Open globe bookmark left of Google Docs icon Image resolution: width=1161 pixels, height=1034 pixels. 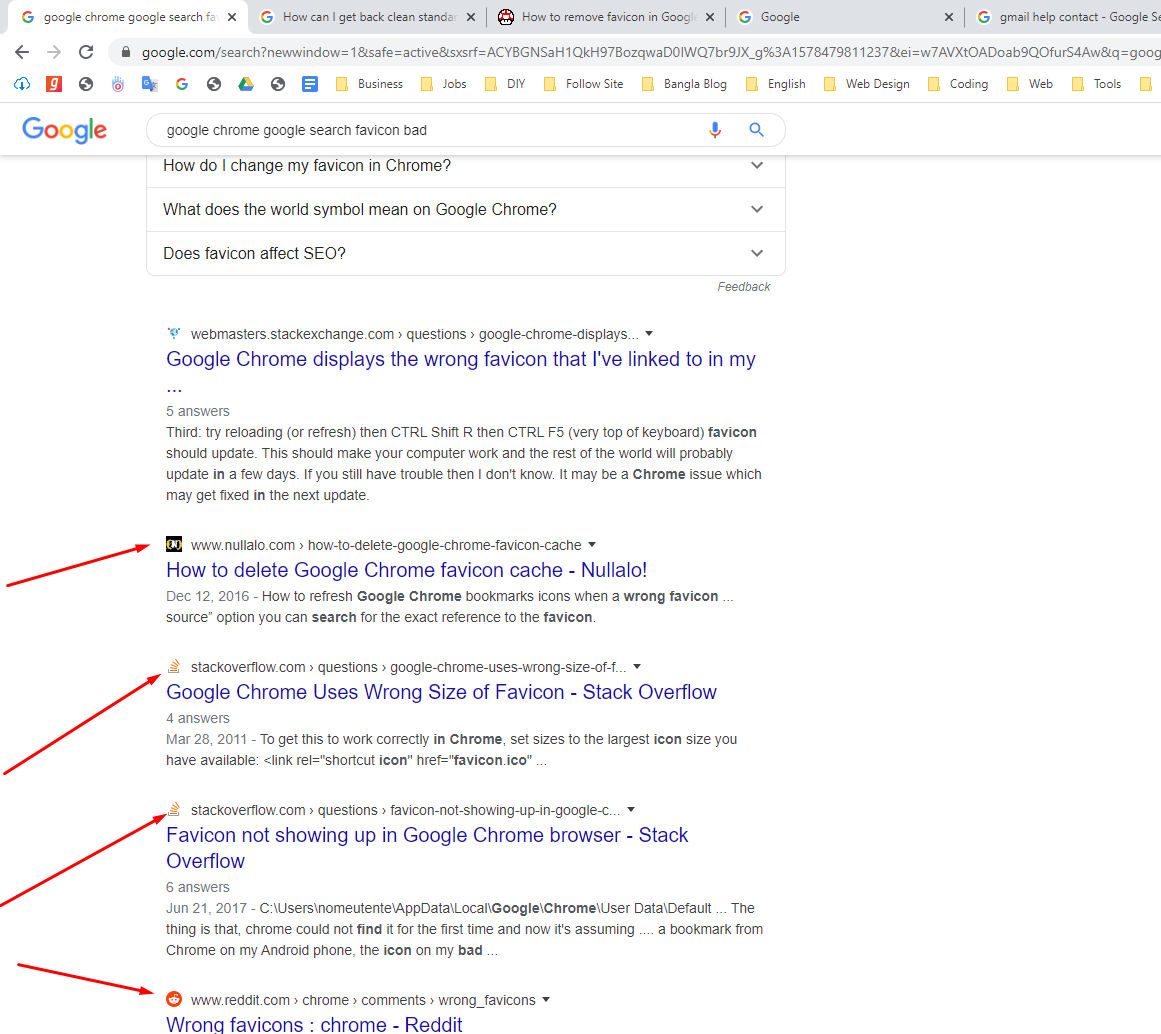278,84
